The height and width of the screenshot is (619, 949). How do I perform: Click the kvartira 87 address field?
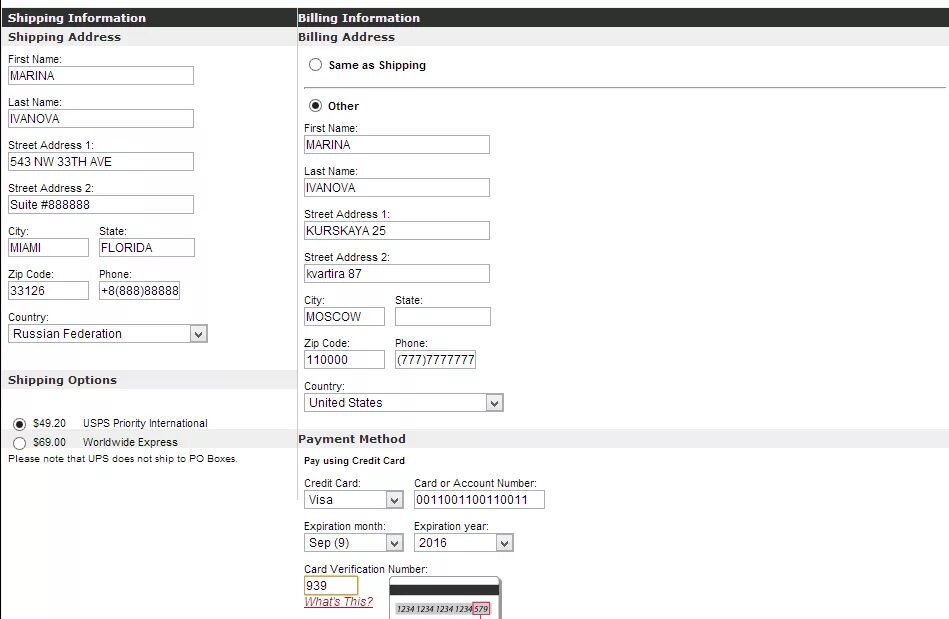(x=397, y=273)
